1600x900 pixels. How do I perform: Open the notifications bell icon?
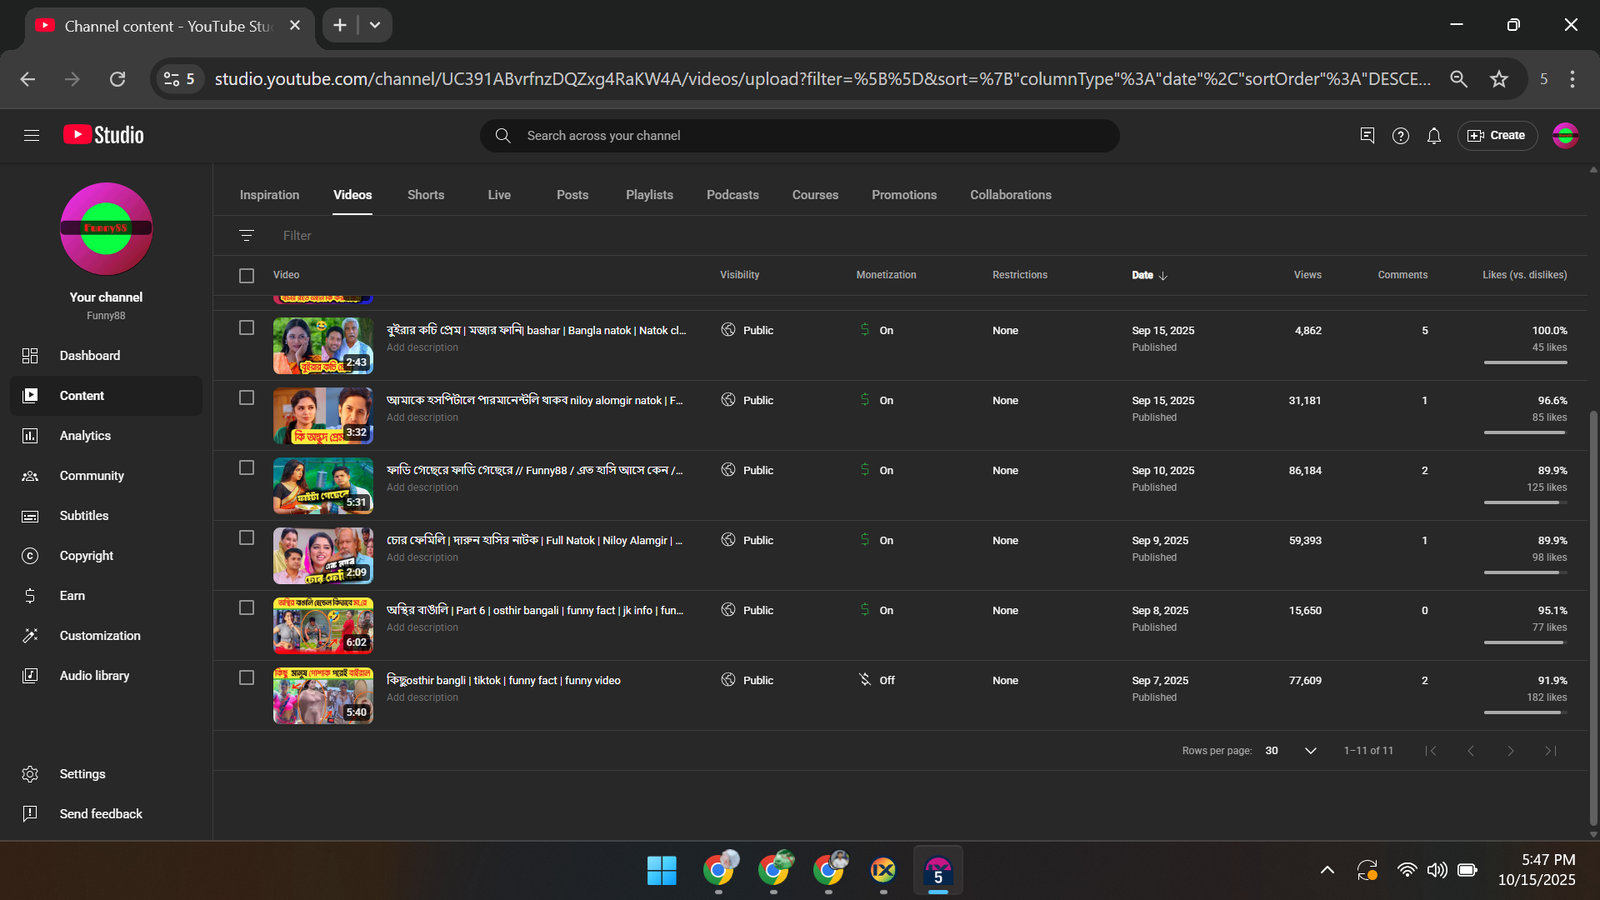click(x=1433, y=136)
